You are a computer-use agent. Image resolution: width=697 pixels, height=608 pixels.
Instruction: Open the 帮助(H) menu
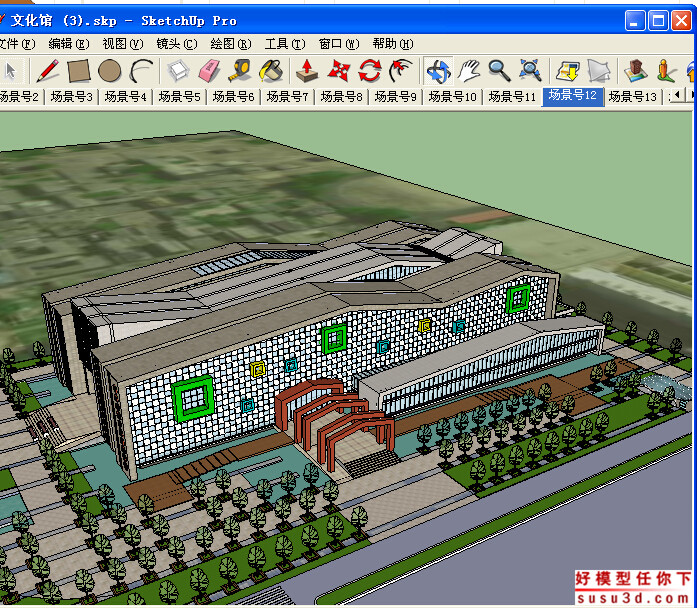click(393, 44)
